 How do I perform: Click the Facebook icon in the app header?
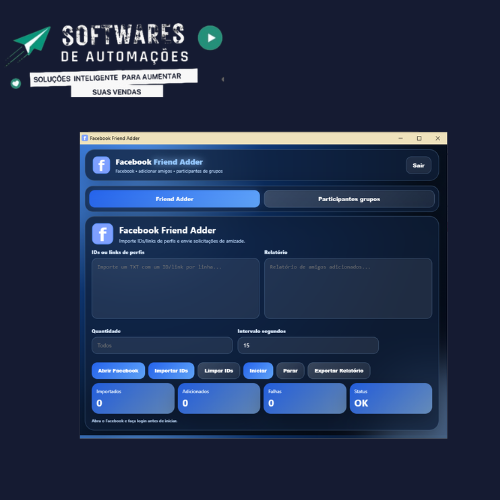coord(101,165)
